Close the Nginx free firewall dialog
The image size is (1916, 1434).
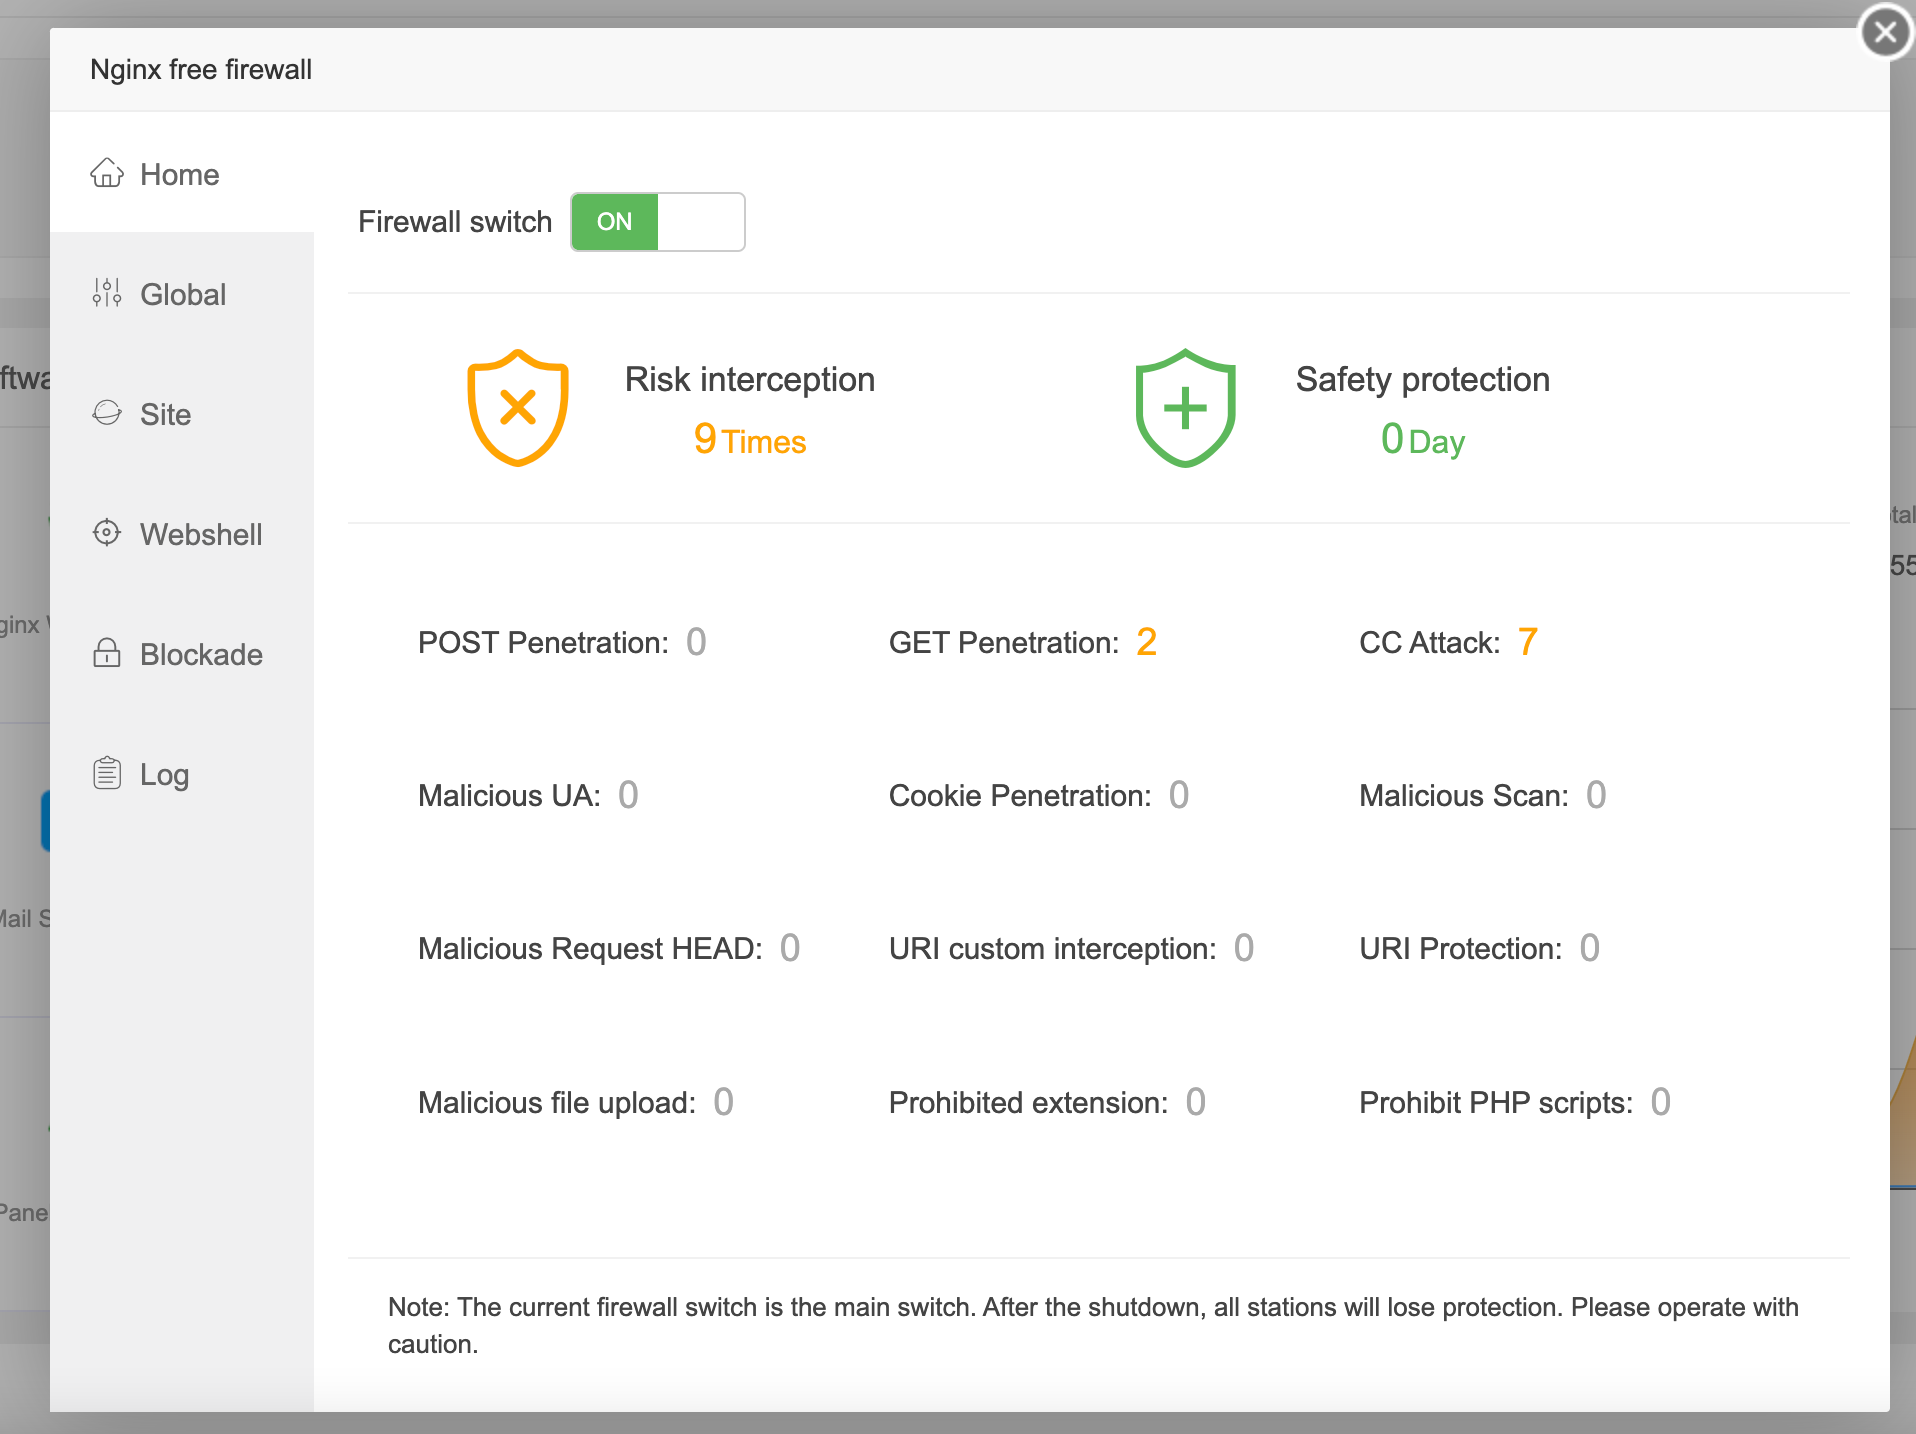click(1885, 33)
